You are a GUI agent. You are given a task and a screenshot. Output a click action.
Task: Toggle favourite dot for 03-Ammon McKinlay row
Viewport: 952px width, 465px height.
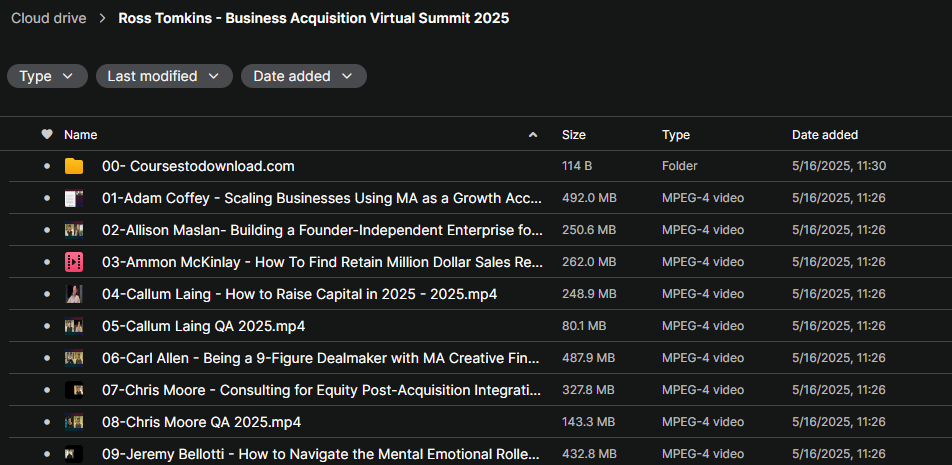(47, 262)
